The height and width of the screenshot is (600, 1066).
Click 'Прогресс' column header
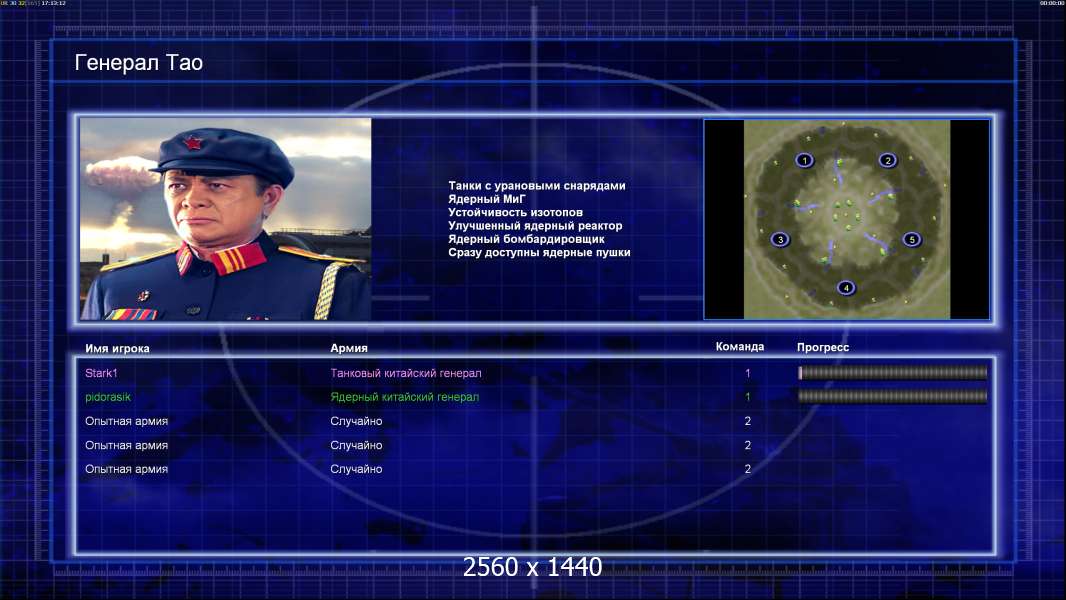click(x=823, y=347)
